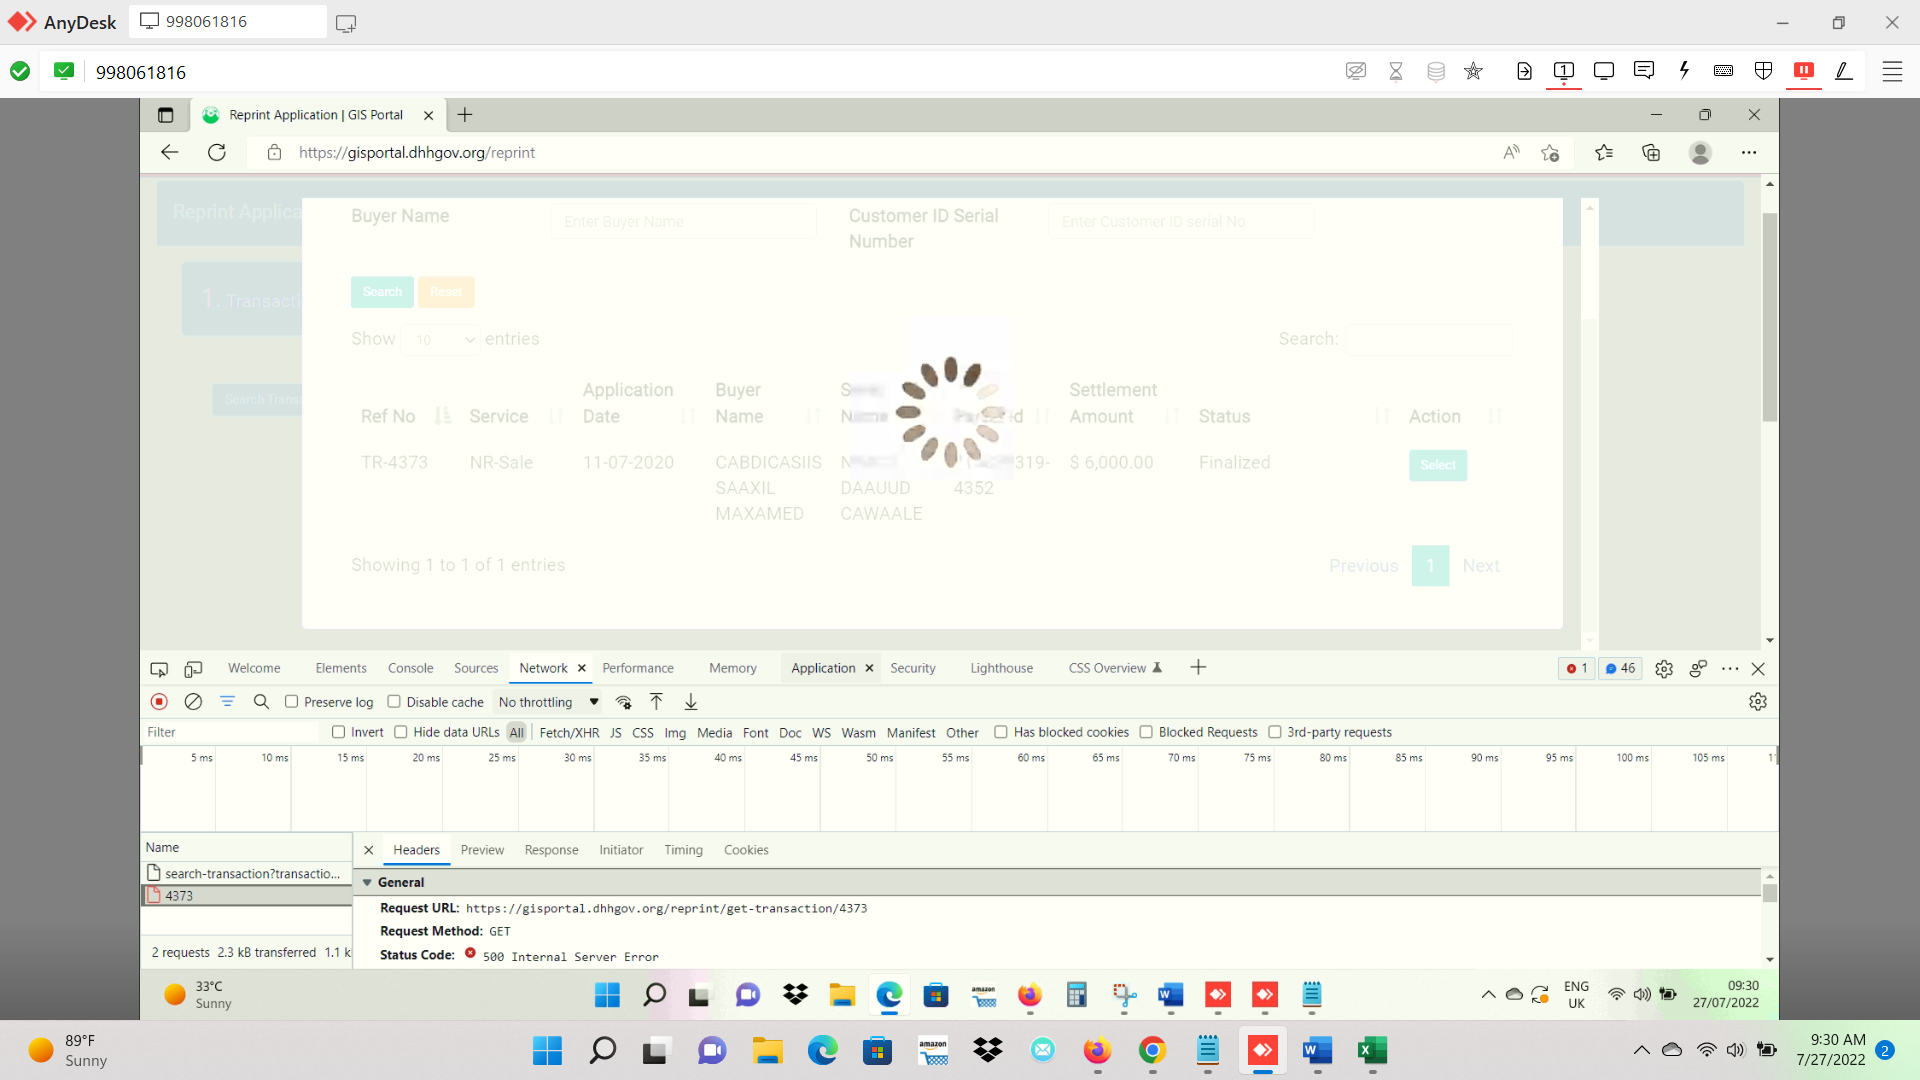Open DevTools settings gear beside issue counters

[1664, 669]
